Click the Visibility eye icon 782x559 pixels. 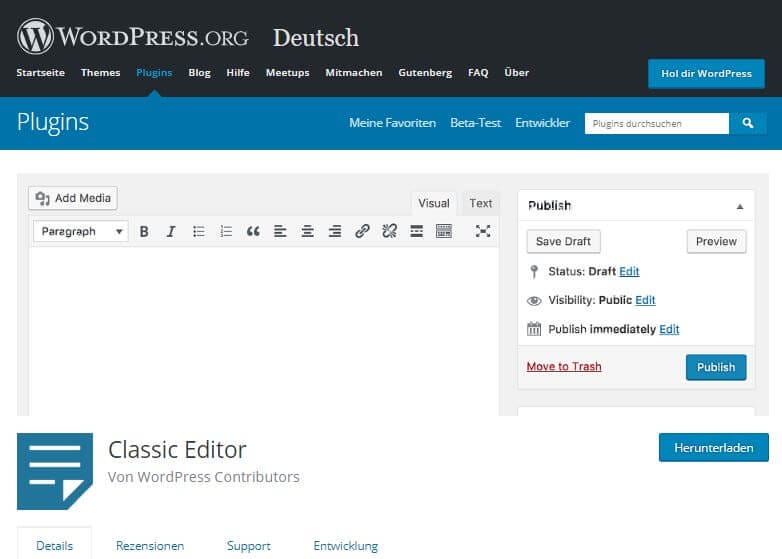pos(534,301)
